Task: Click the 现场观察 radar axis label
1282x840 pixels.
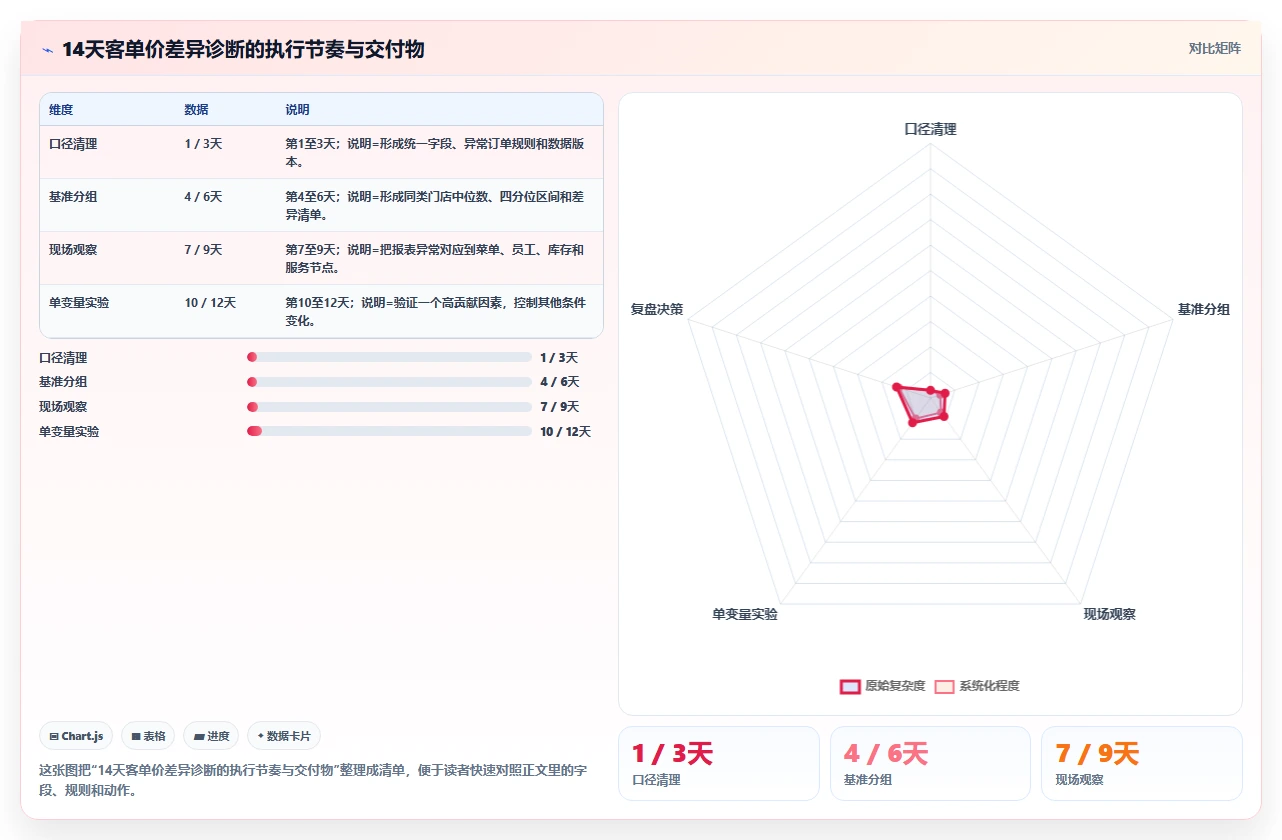Action: pyautogui.click(x=1109, y=614)
